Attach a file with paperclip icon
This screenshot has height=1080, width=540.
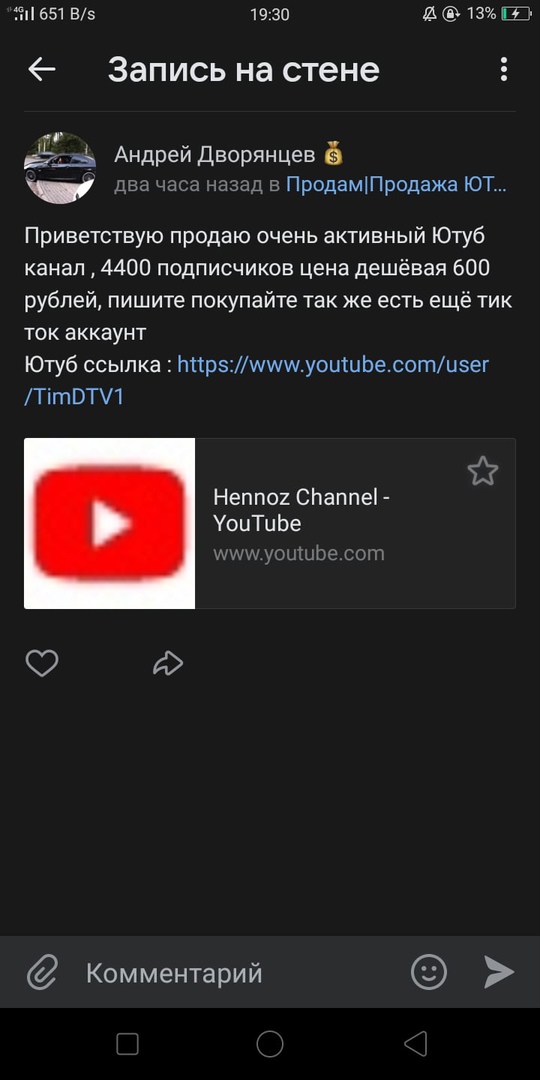[42, 973]
